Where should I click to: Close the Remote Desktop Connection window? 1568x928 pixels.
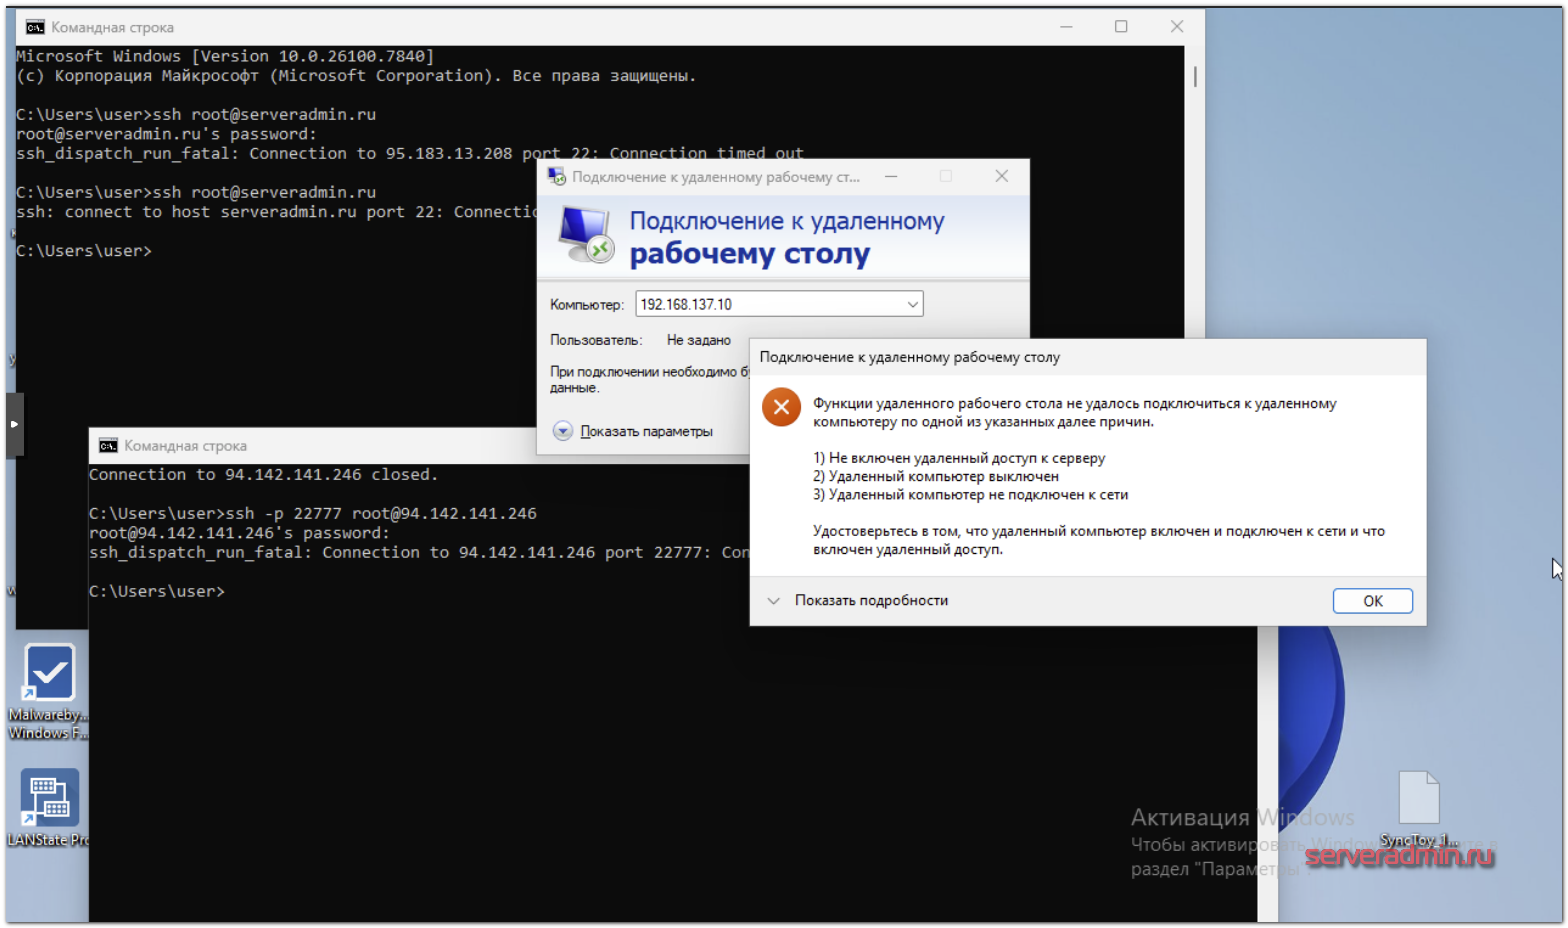click(1001, 177)
